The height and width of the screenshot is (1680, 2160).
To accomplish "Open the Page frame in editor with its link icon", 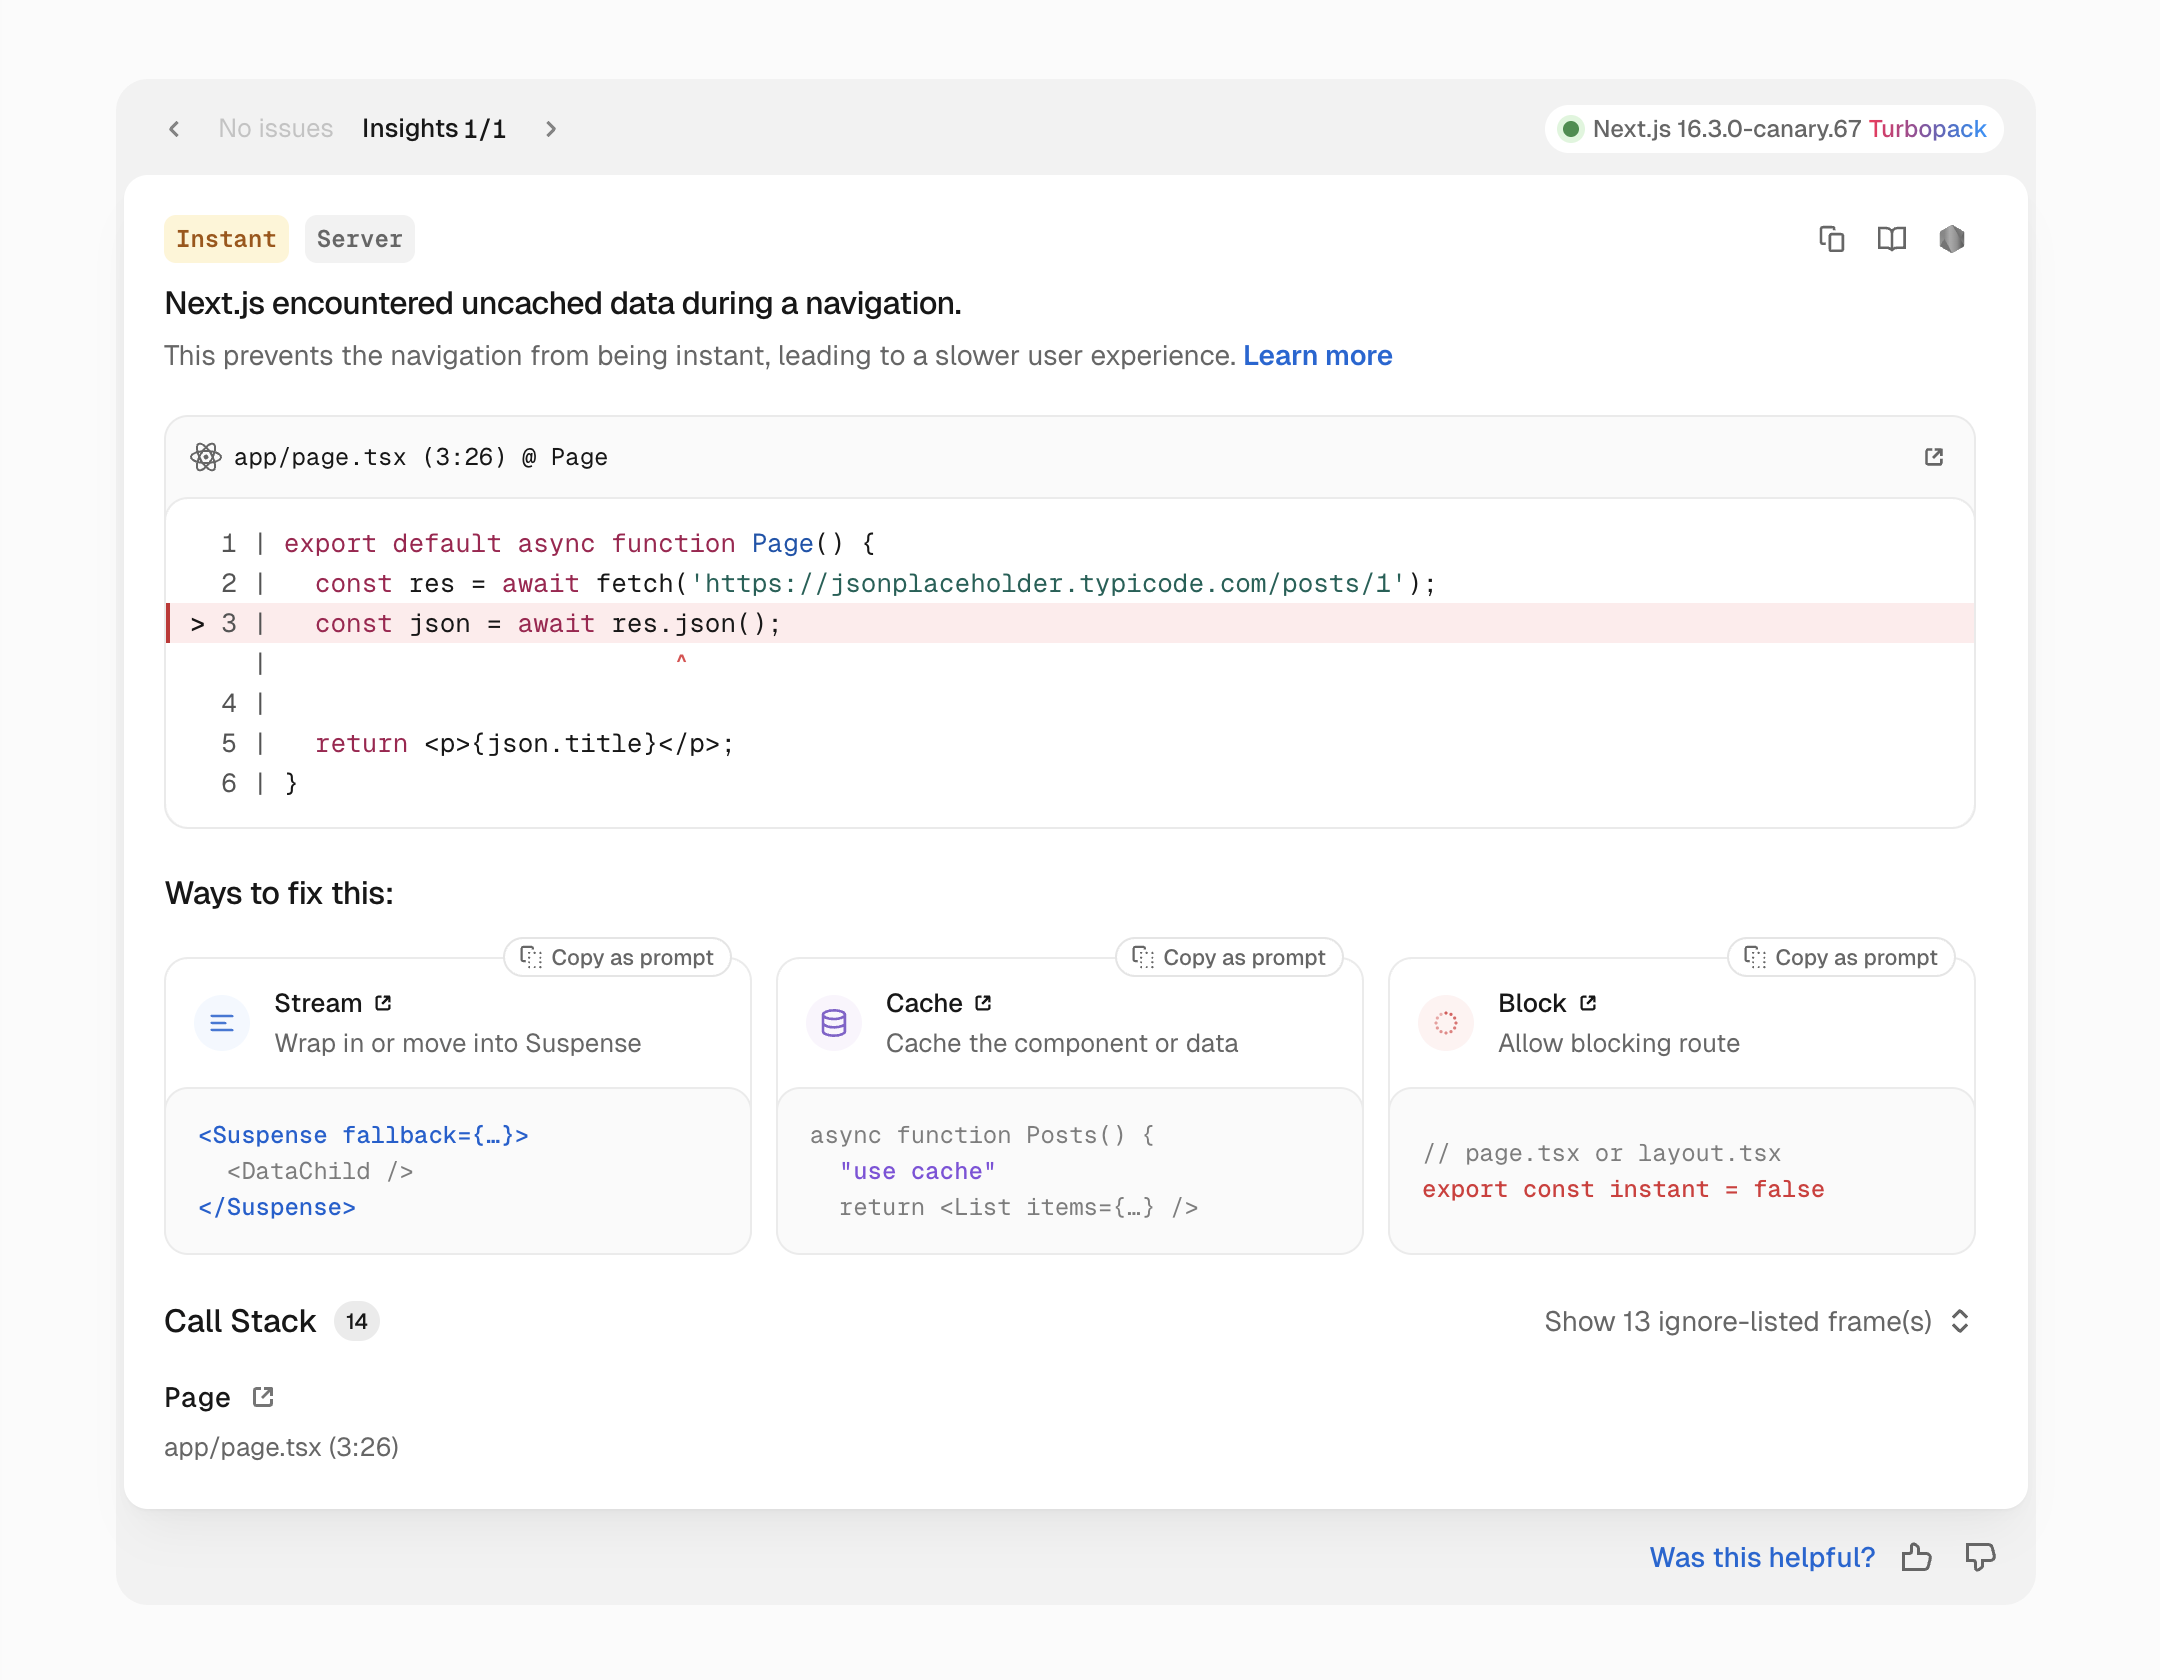I will click(x=263, y=1397).
